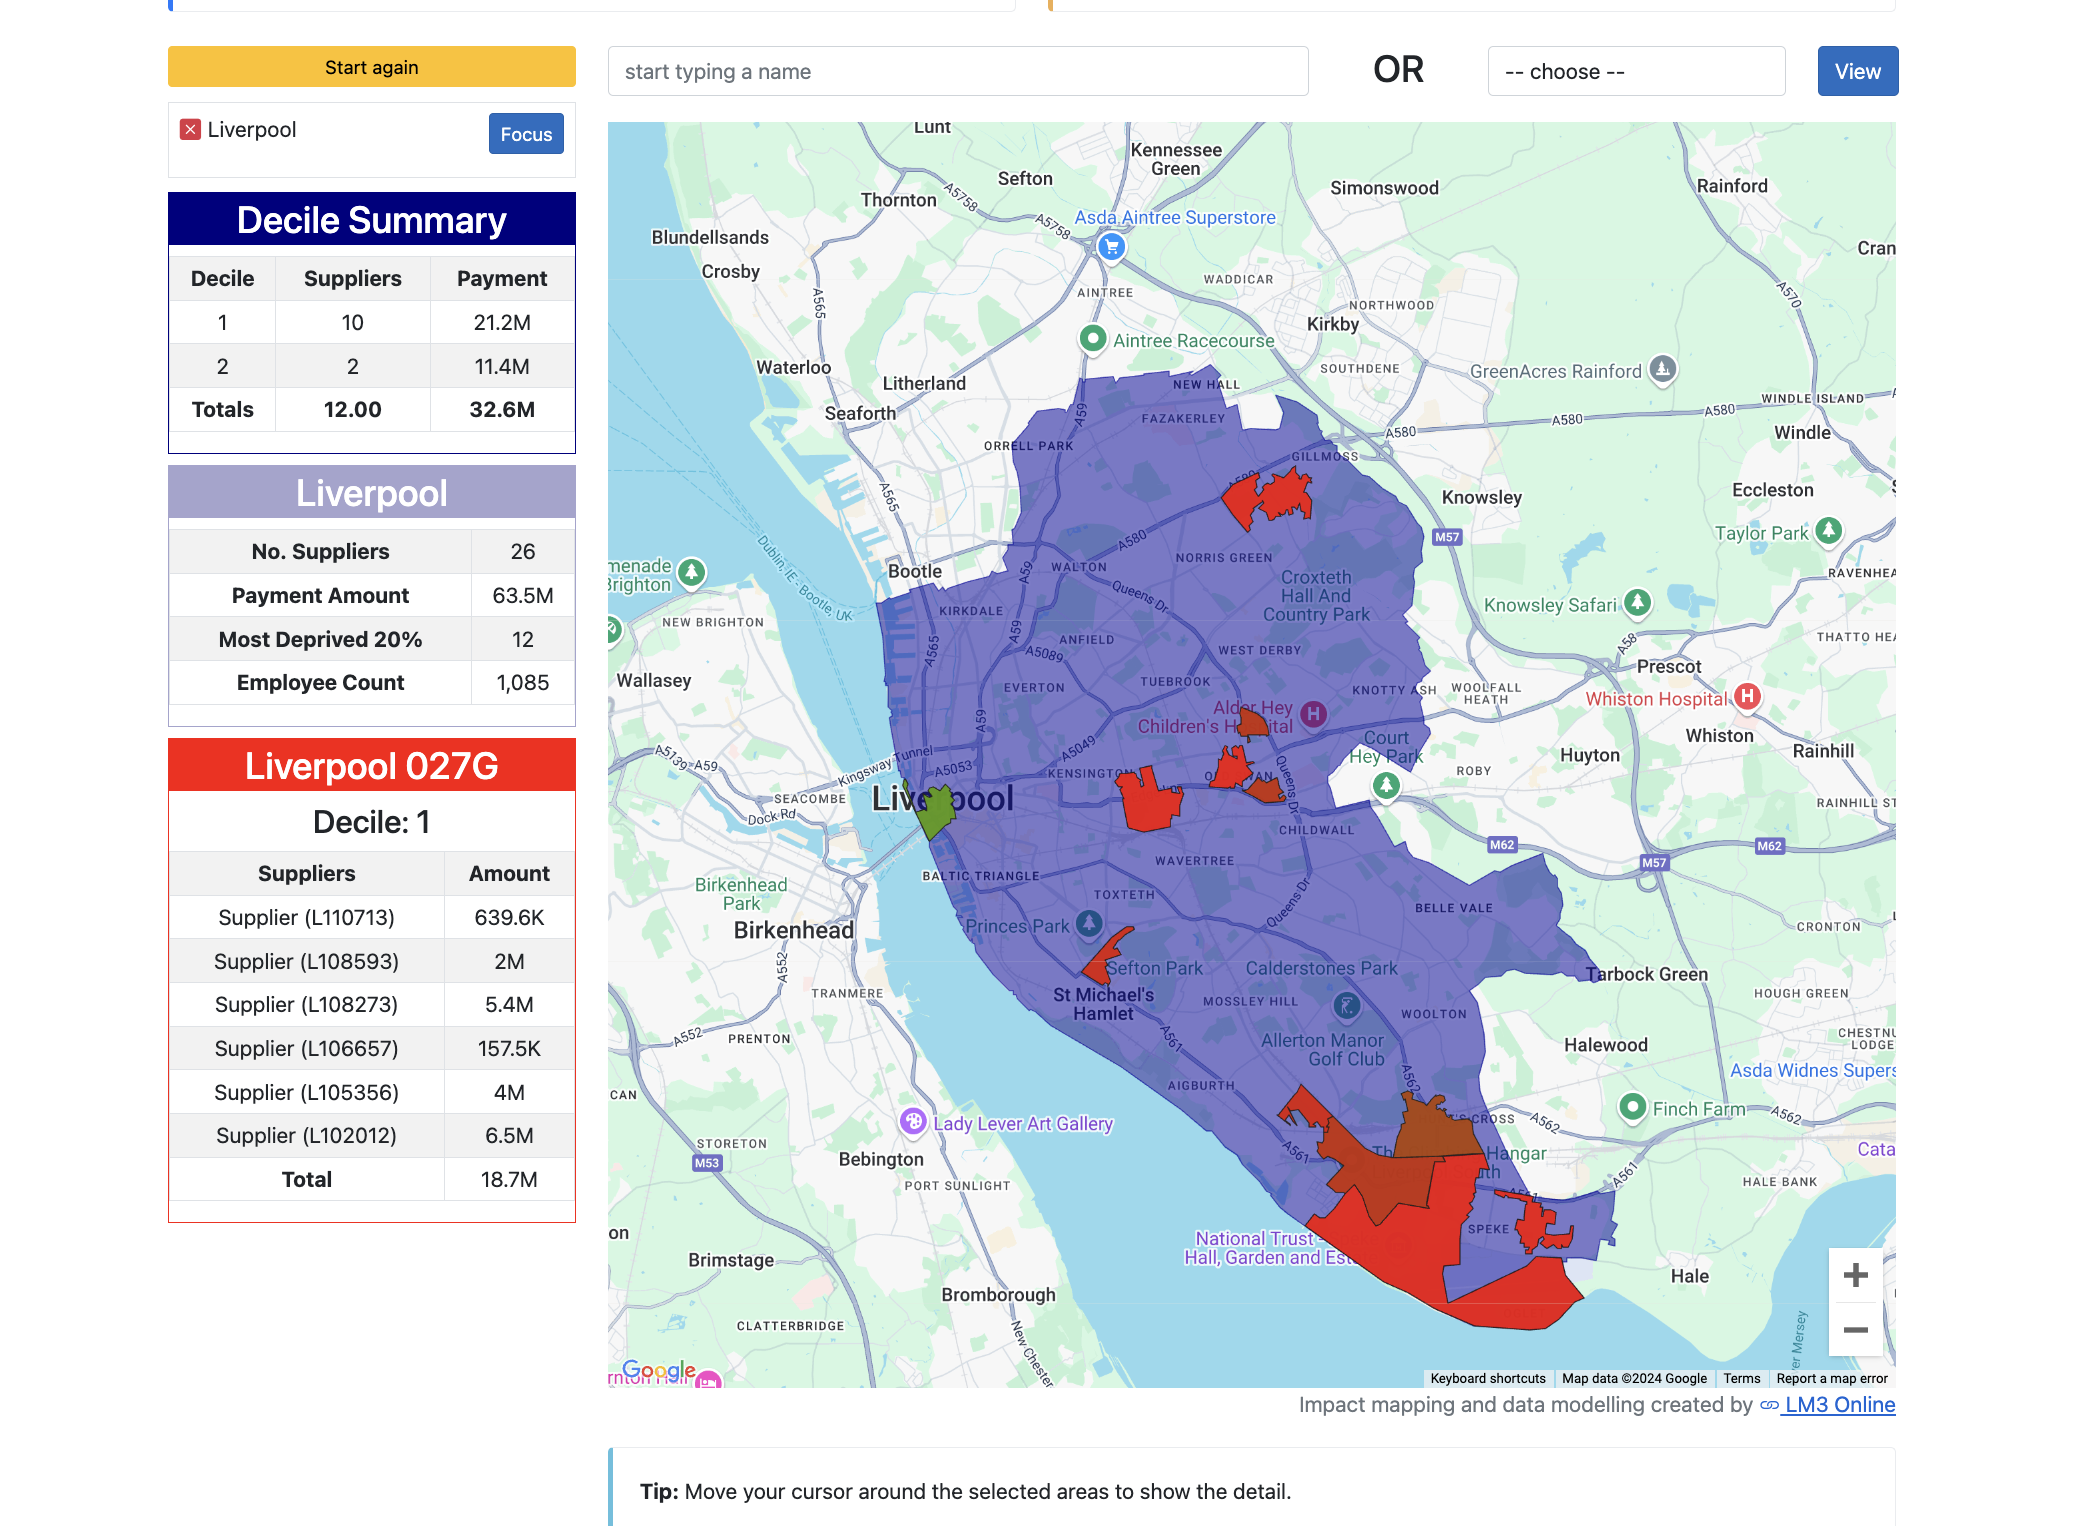The image size is (2092, 1526).
Task: Zoom in on the map
Action: [1856, 1275]
